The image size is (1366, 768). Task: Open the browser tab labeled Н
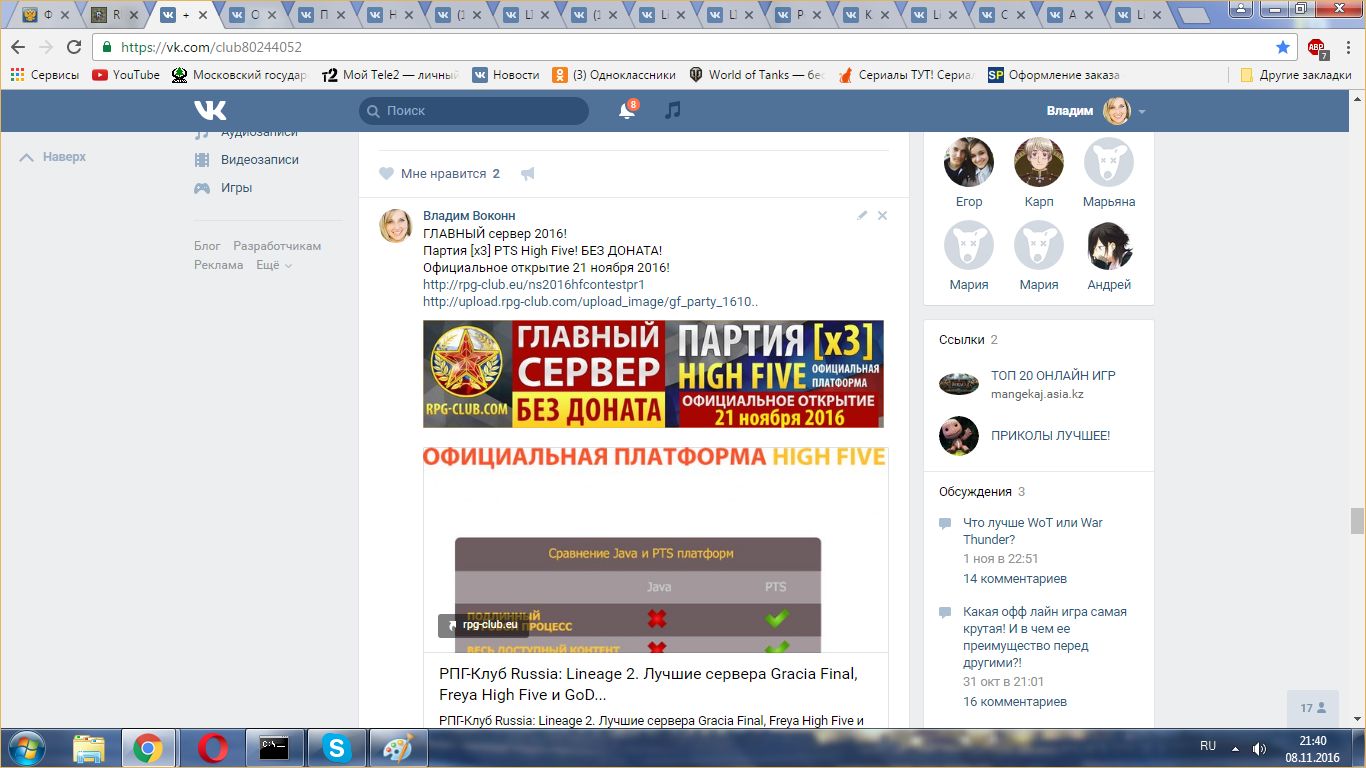(387, 15)
